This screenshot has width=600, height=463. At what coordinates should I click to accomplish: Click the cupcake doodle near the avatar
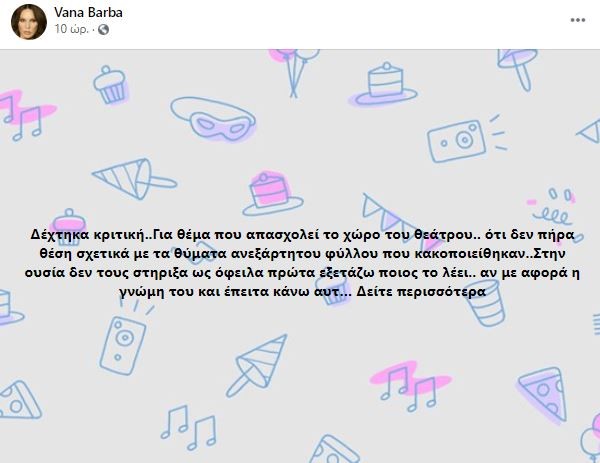(109, 85)
